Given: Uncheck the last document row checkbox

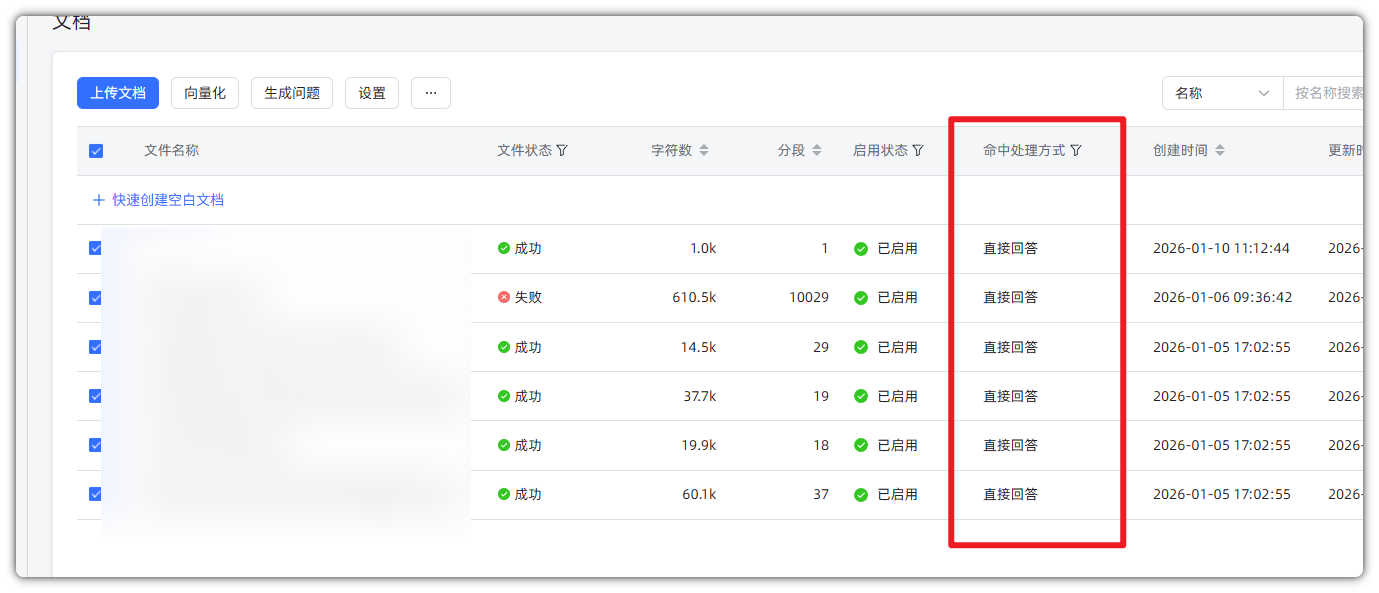Looking at the screenshot, I should [96, 494].
